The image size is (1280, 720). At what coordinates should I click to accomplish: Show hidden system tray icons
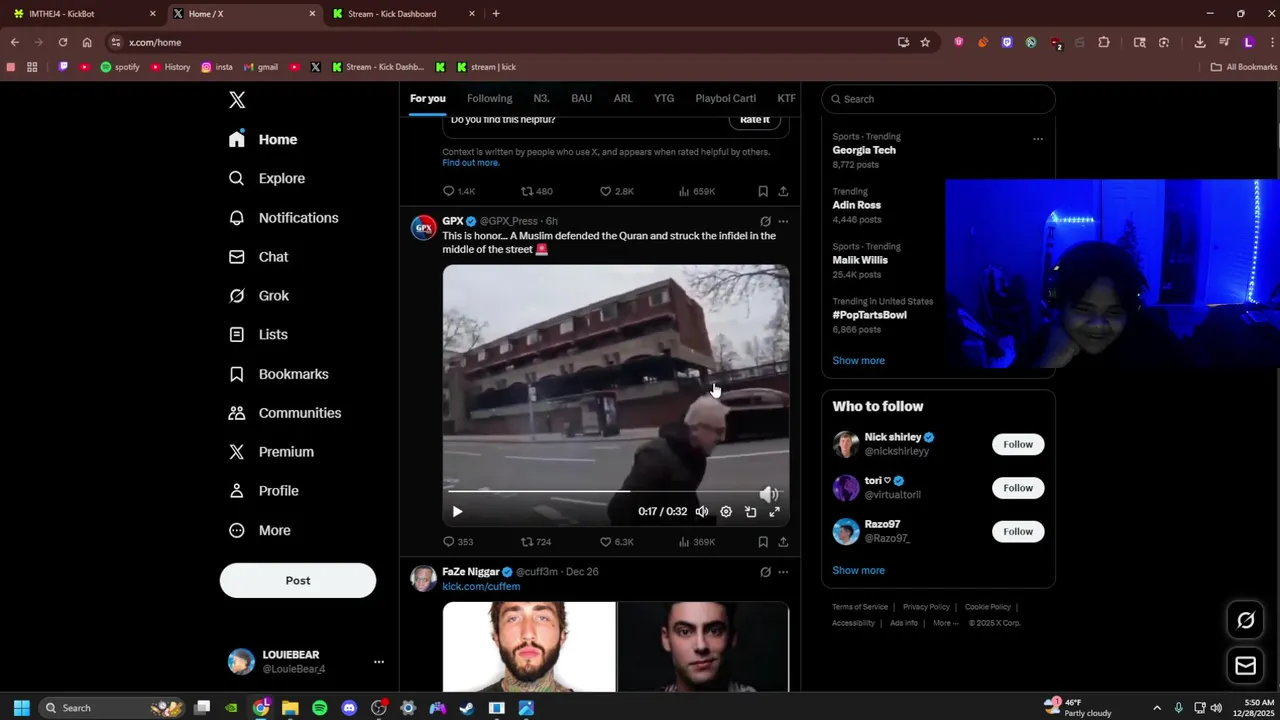tap(1157, 708)
